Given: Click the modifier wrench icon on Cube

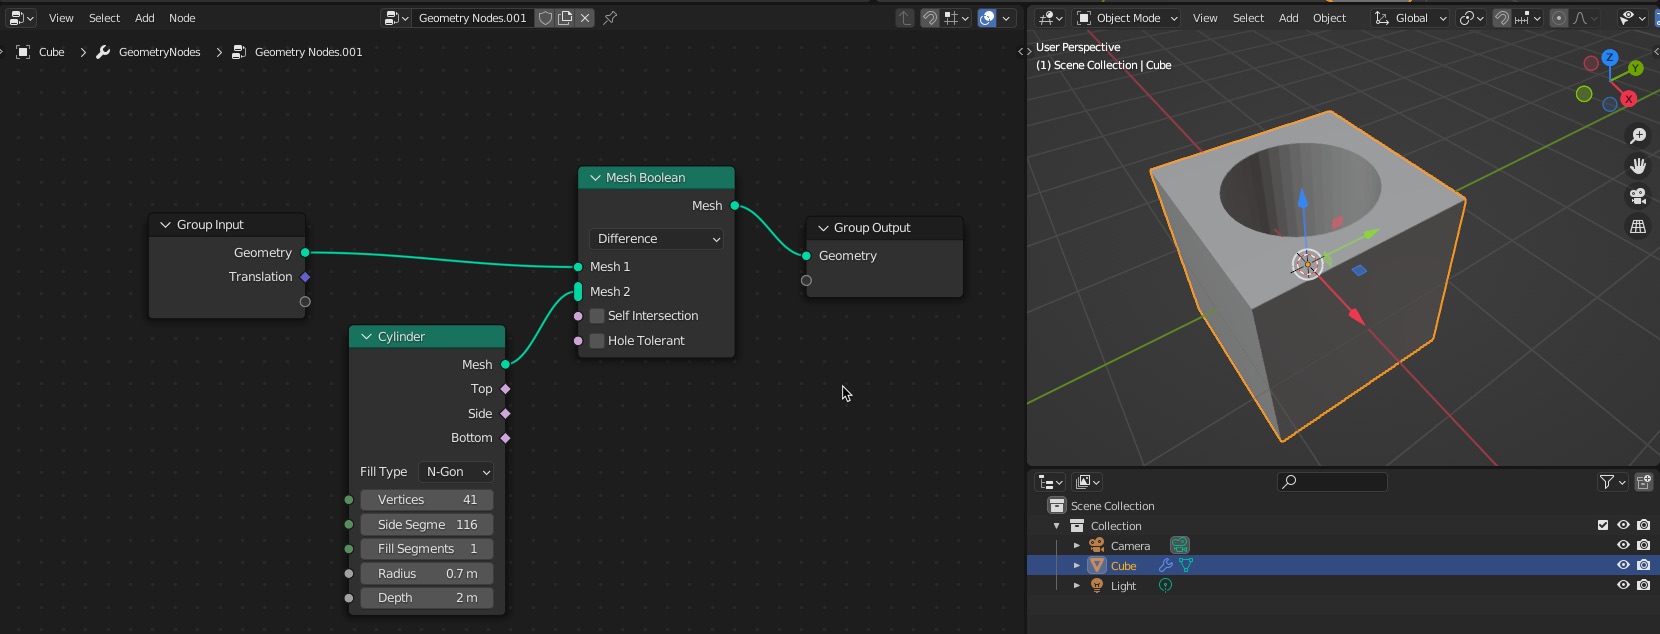Looking at the screenshot, I should tap(1165, 566).
